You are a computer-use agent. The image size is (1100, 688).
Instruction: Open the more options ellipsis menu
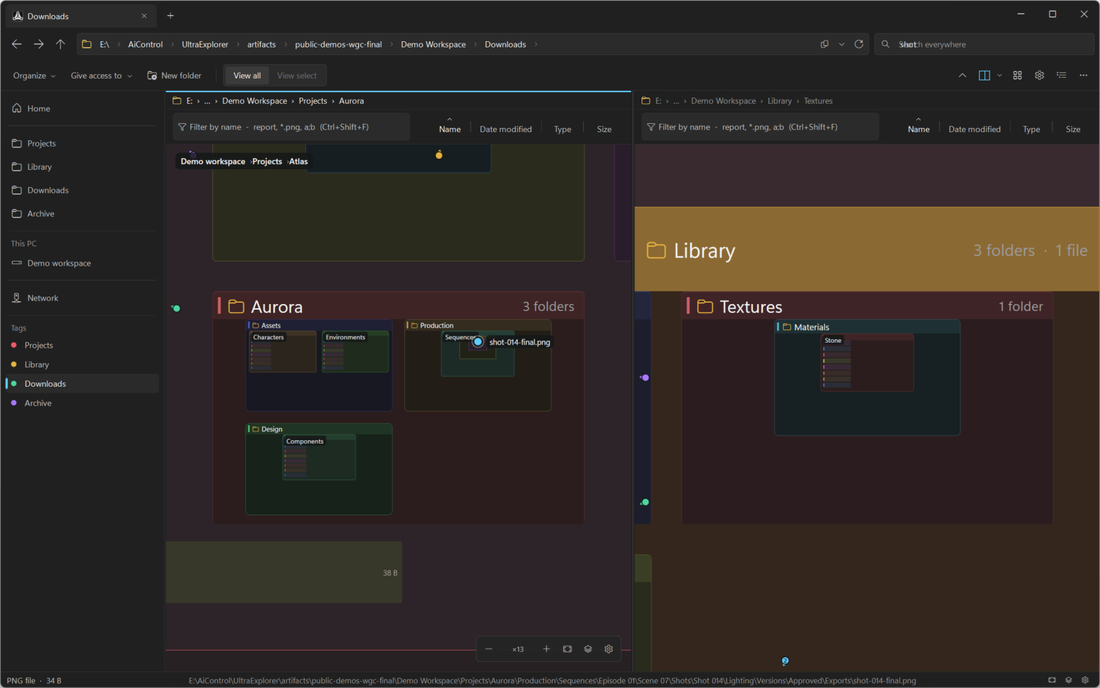click(x=1083, y=76)
